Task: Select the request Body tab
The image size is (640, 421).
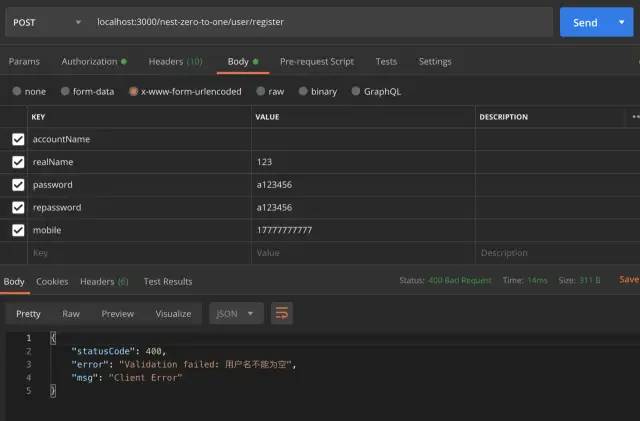Action: pyautogui.click(x=243, y=62)
